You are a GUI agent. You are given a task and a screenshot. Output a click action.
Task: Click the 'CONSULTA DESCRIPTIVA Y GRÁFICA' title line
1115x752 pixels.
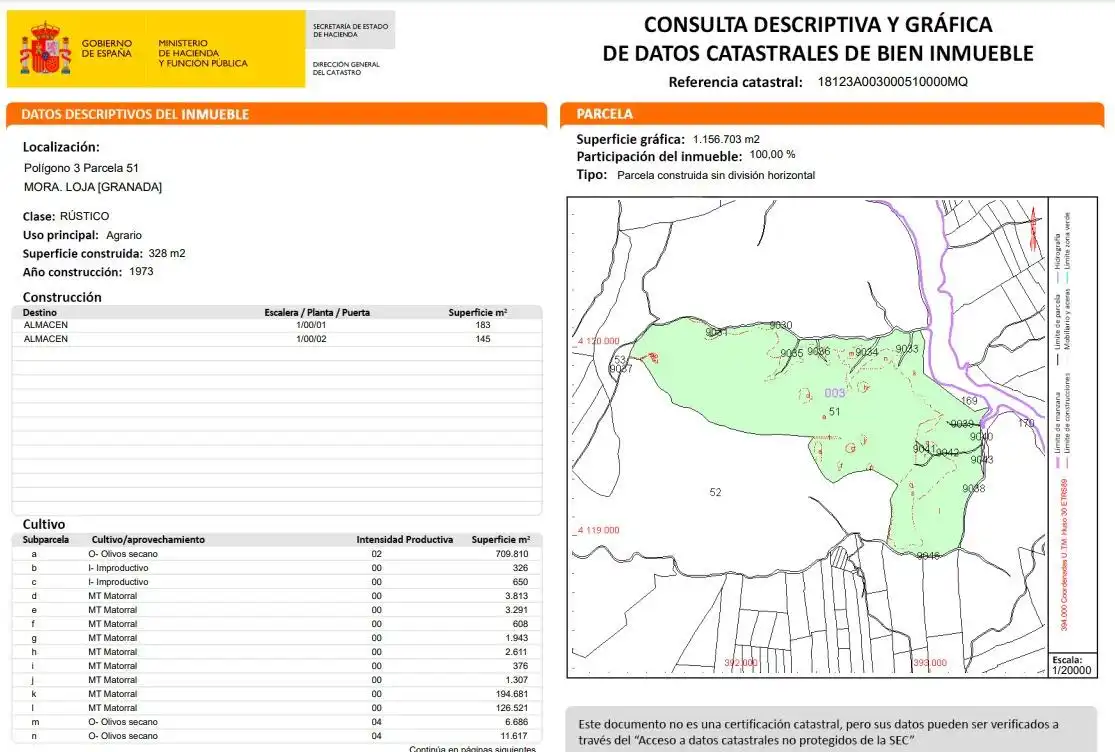pos(818,25)
